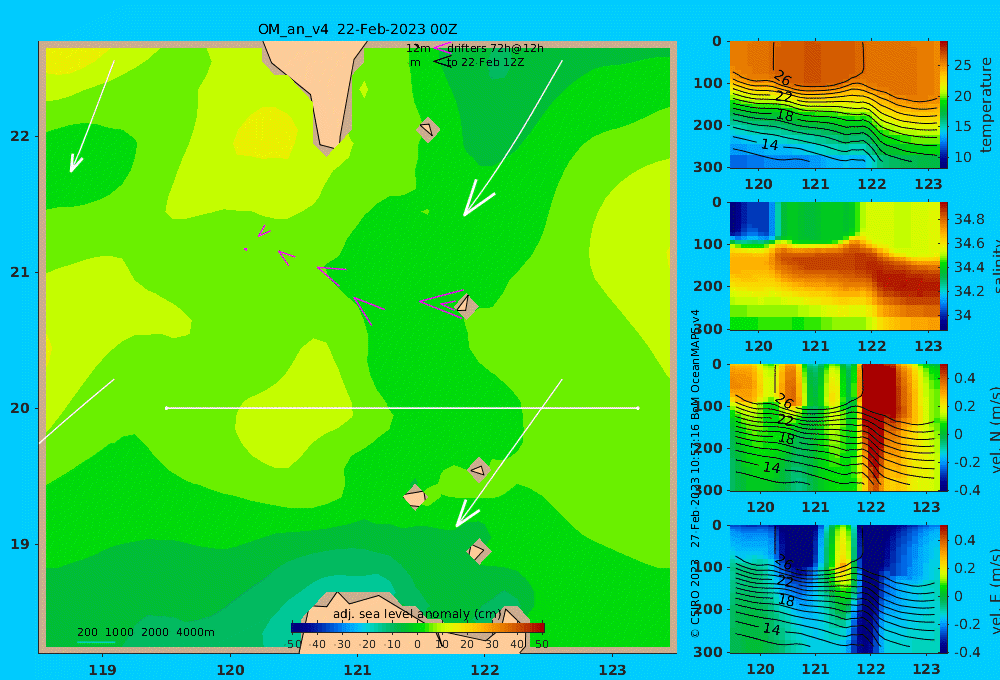Viewport: 1000px width, 680px height.
Task: Click the island marker just below 19N
Action: (478, 551)
